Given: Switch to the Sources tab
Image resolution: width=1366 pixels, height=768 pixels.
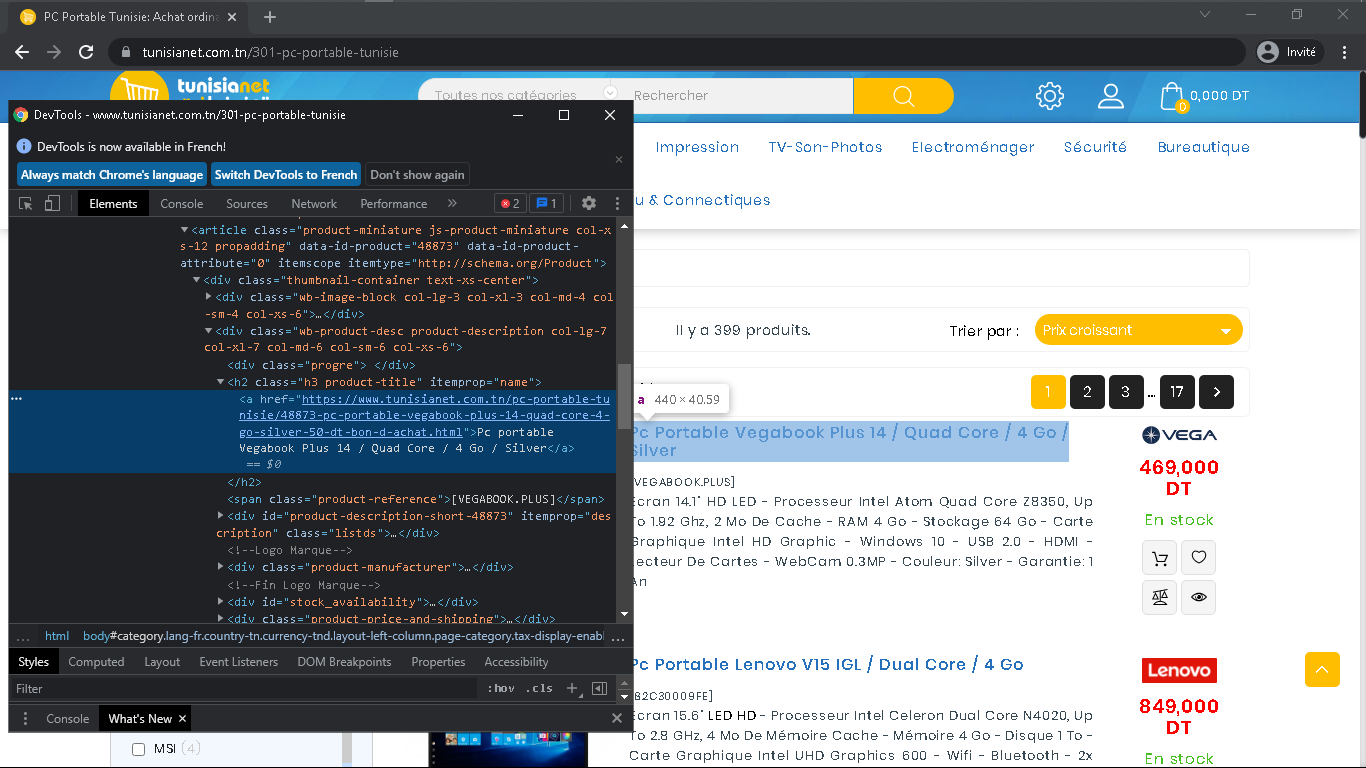Looking at the screenshot, I should pyautogui.click(x=247, y=203).
